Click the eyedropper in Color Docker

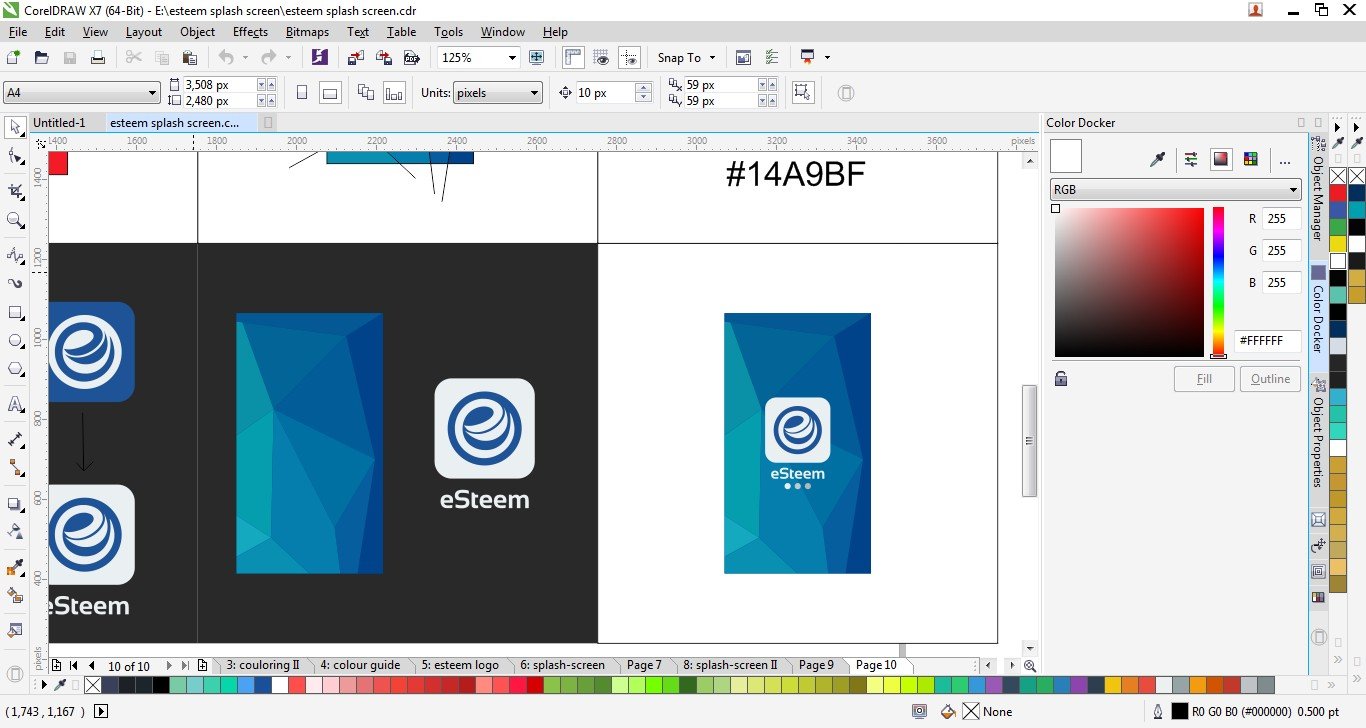(1157, 159)
